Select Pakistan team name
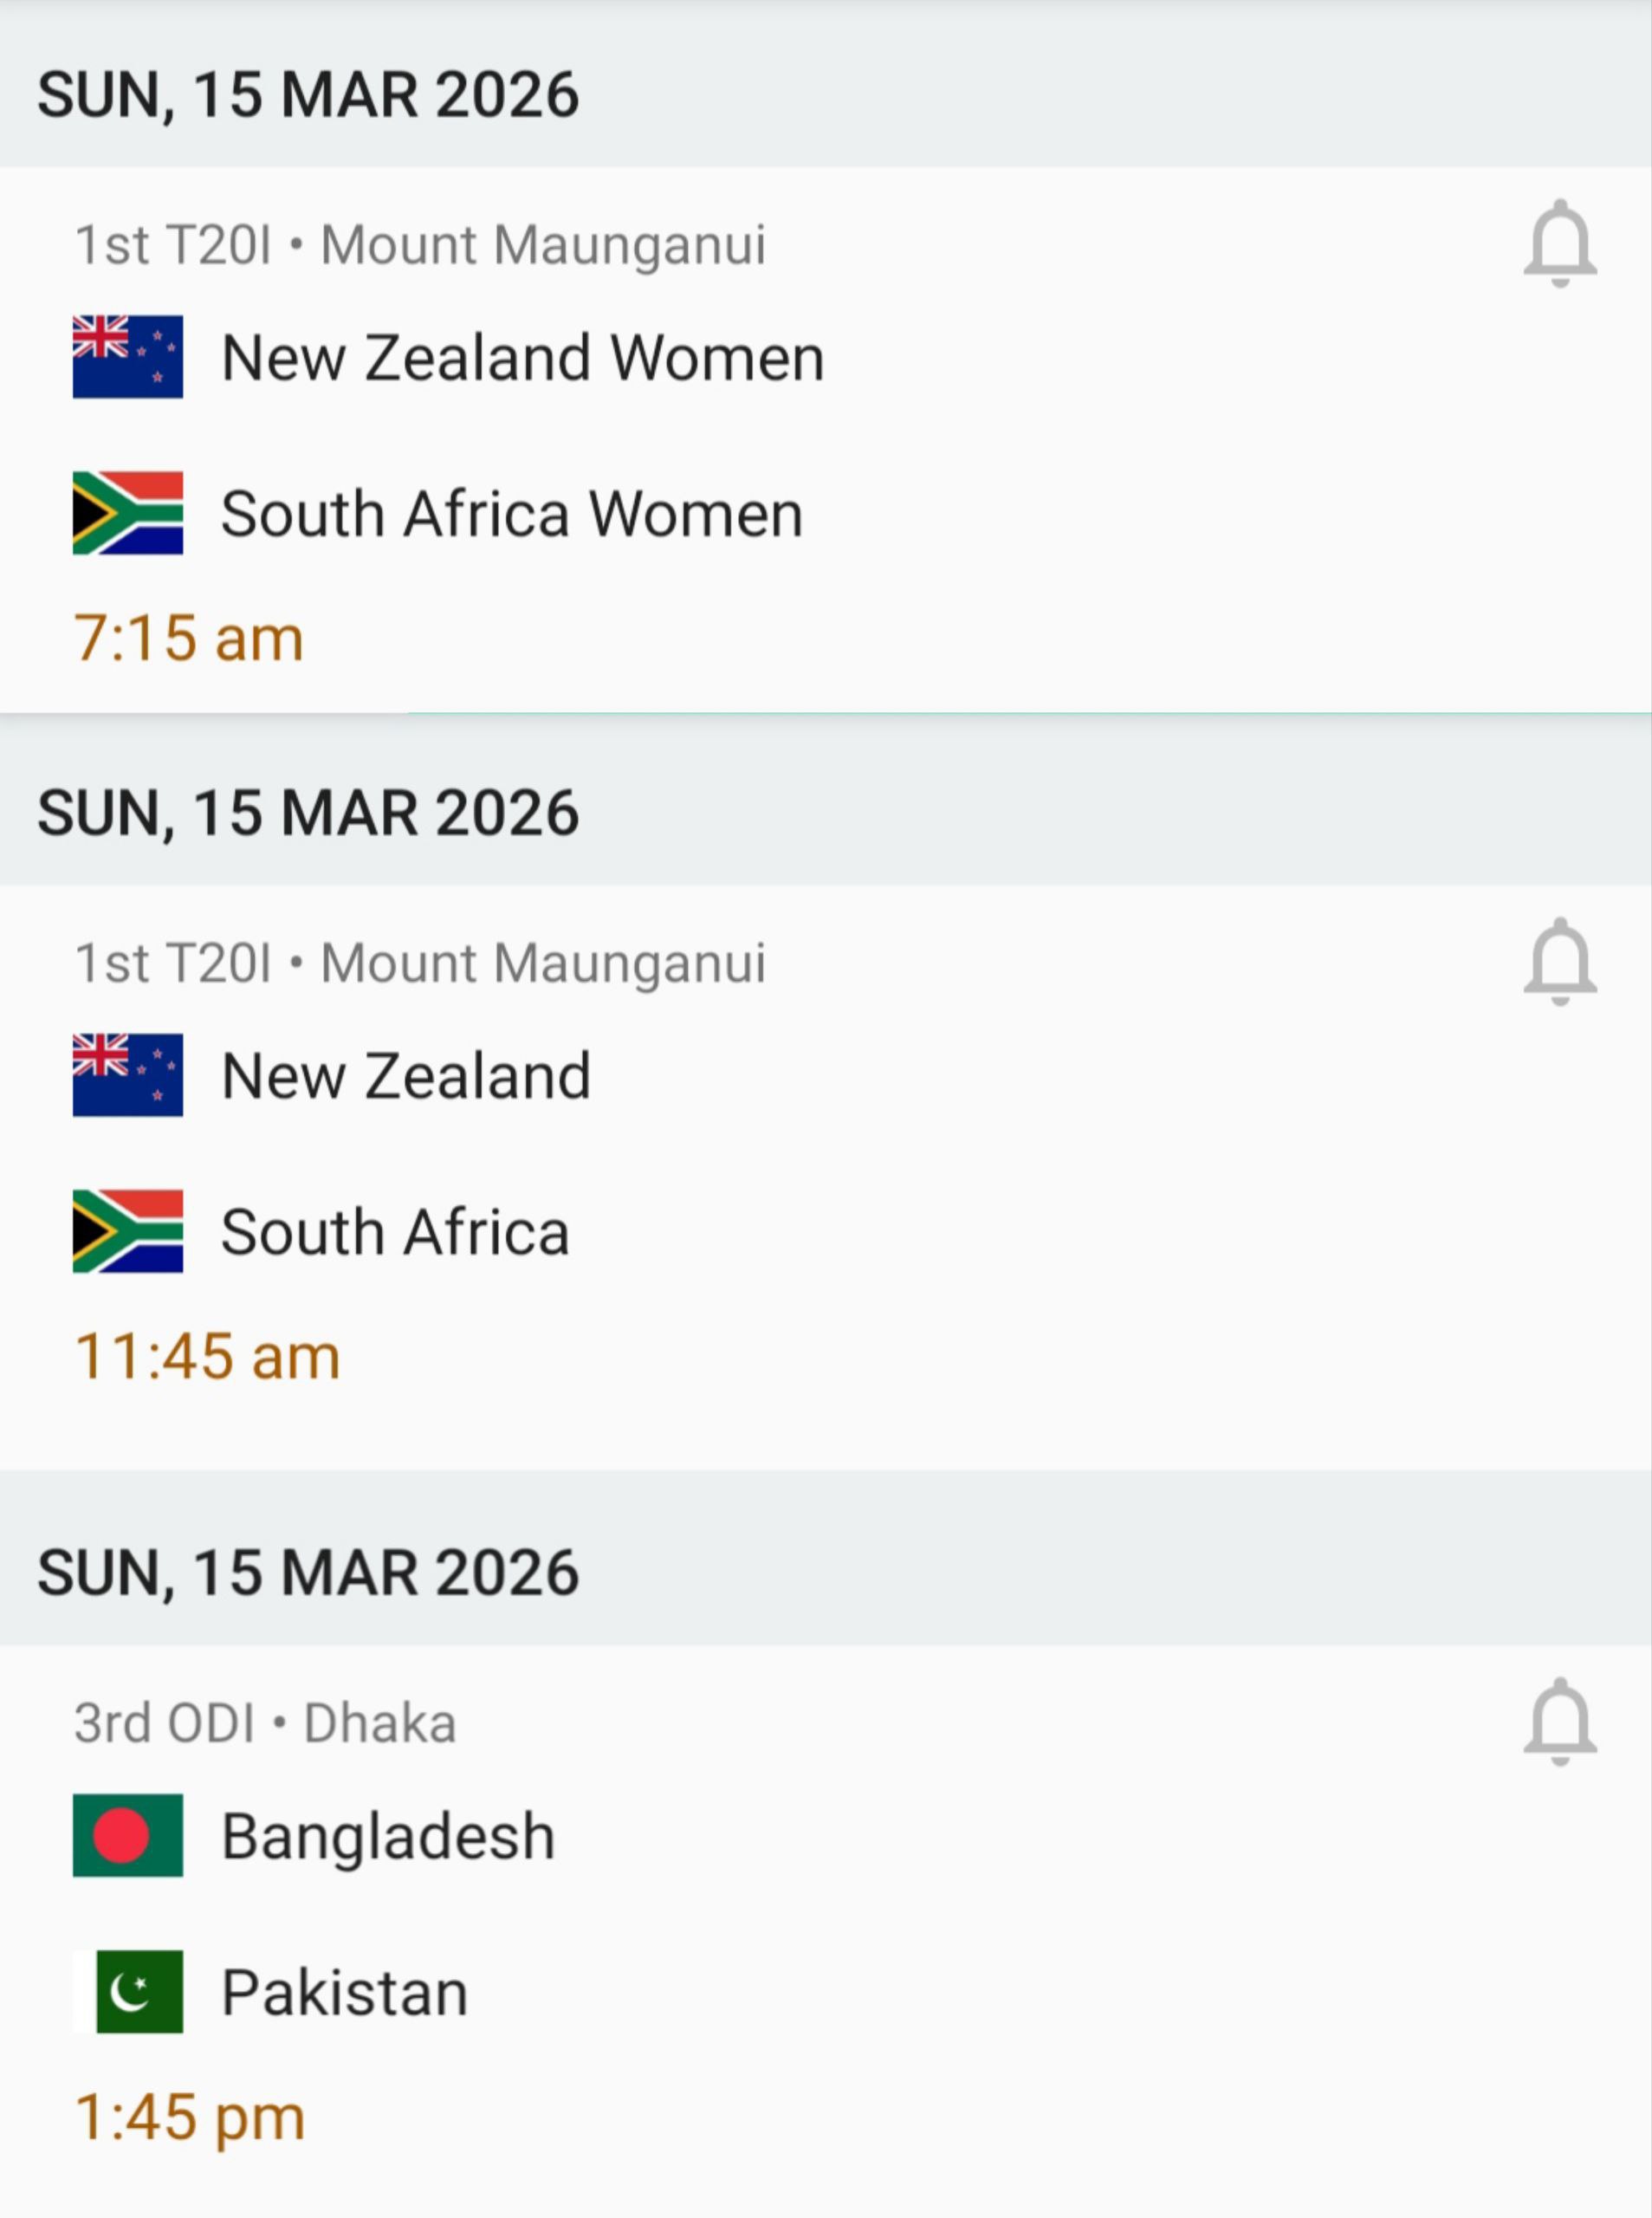The width and height of the screenshot is (1652, 2218). [344, 1992]
